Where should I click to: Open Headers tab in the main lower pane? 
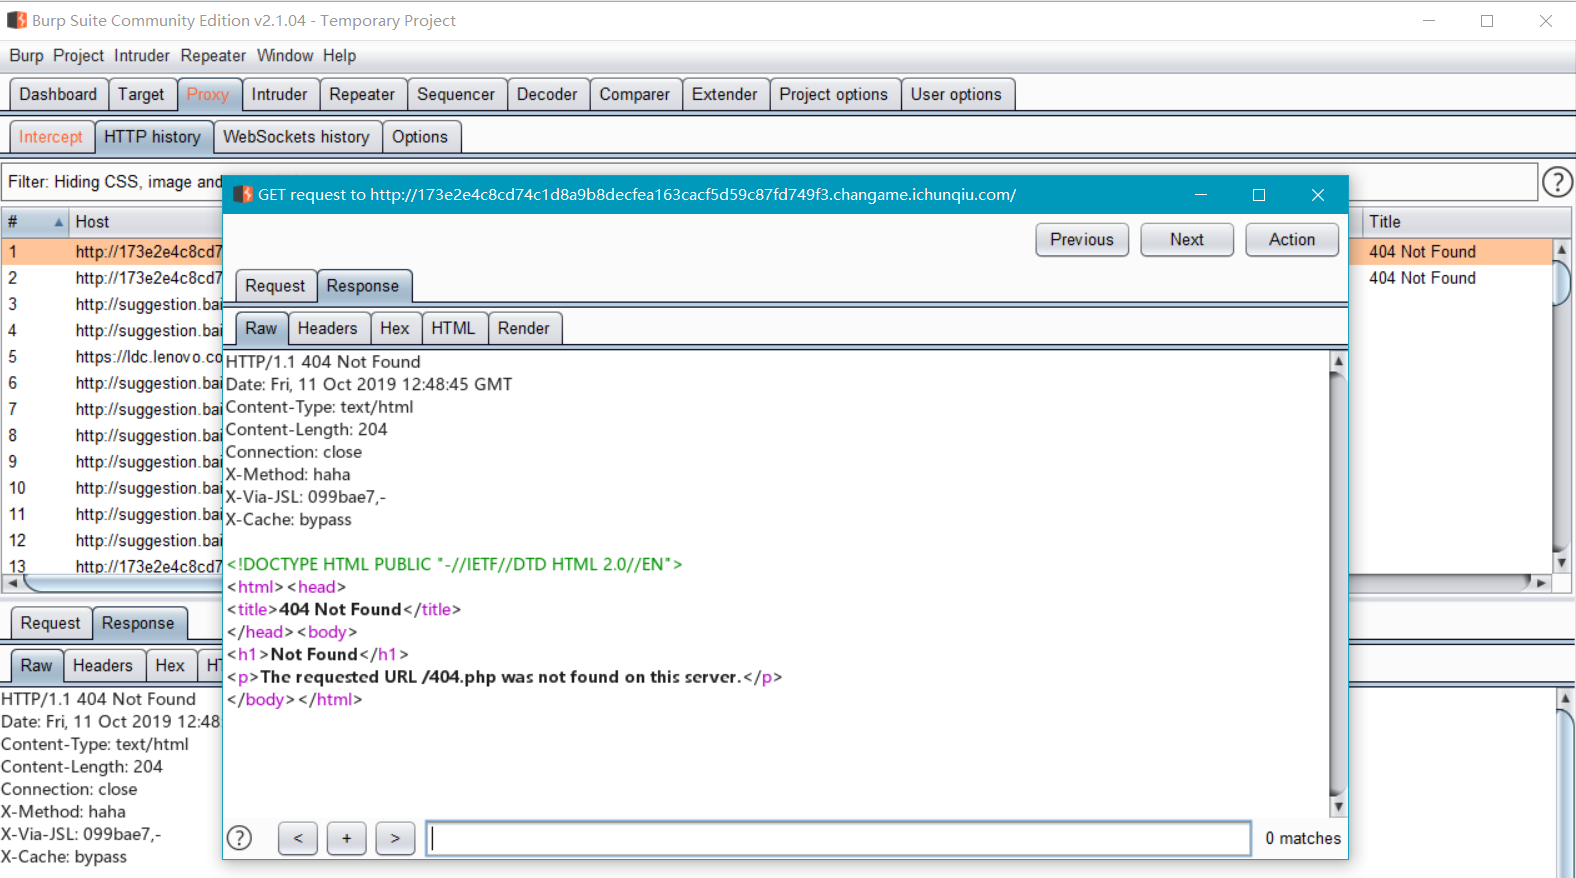click(x=102, y=665)
